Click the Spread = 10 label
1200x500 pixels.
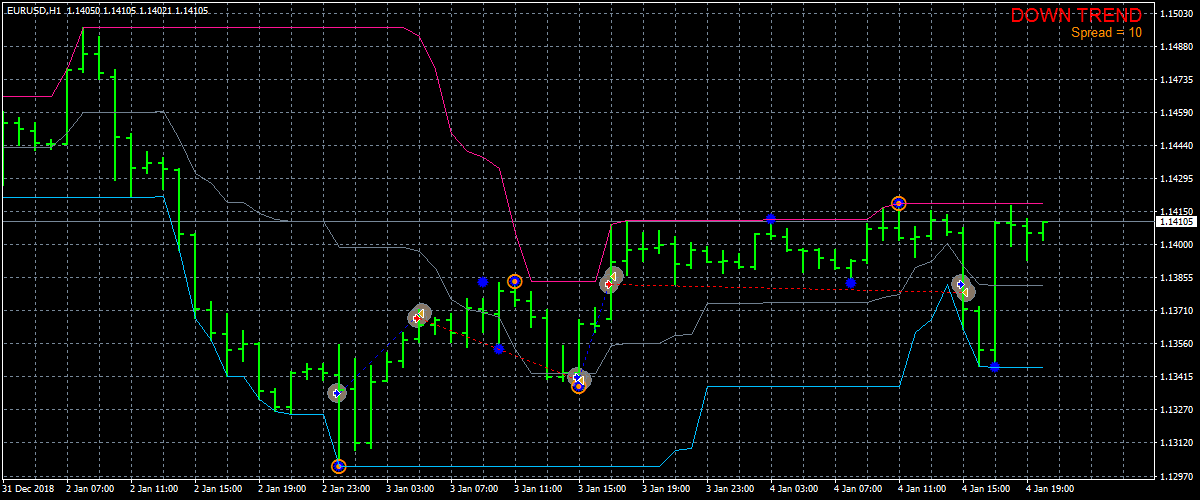pyautogui.click(x=1106, y=32)
